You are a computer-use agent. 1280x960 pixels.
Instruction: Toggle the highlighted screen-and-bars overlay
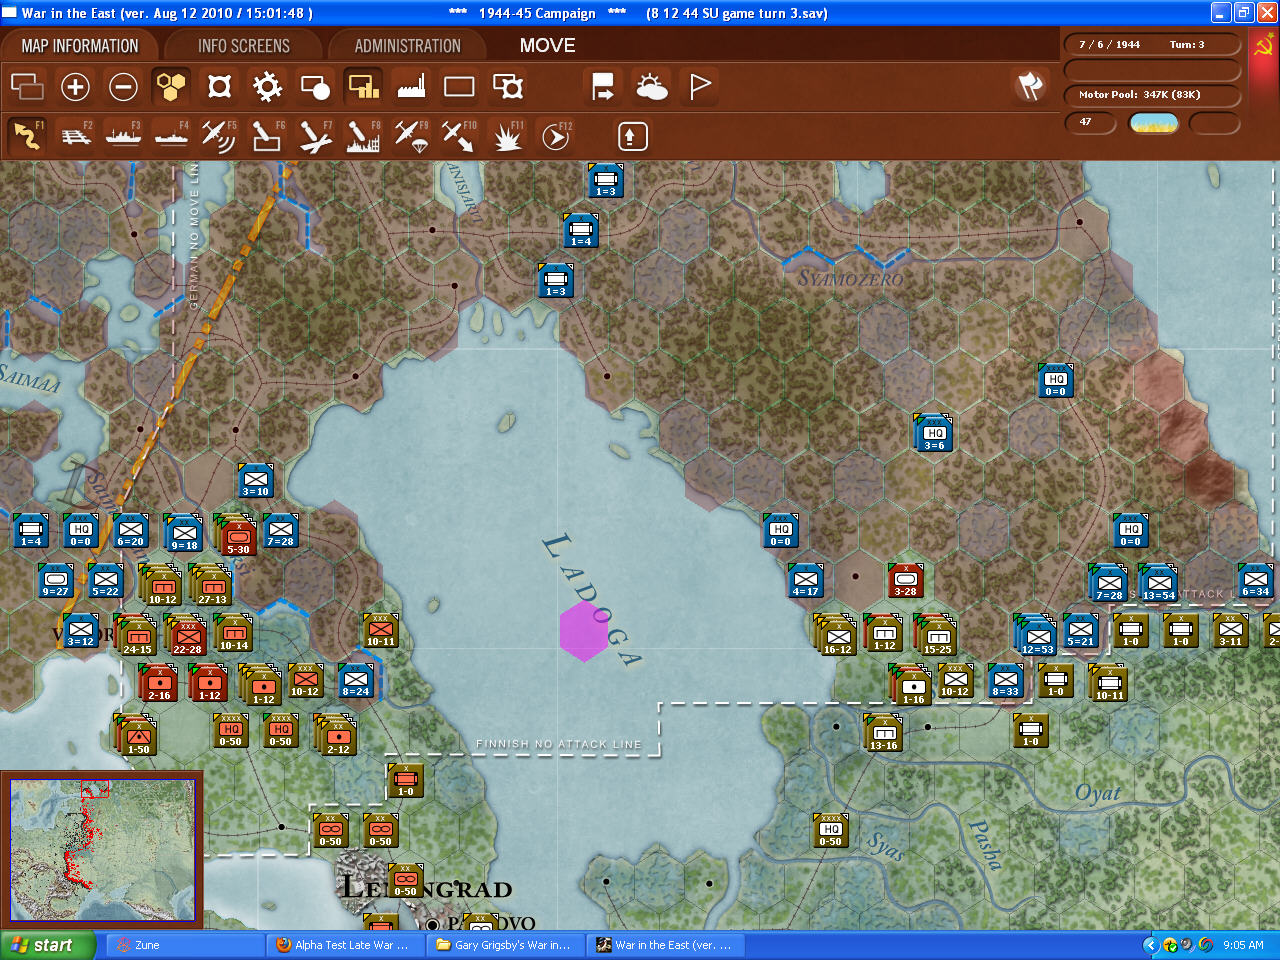click(363, 87)
